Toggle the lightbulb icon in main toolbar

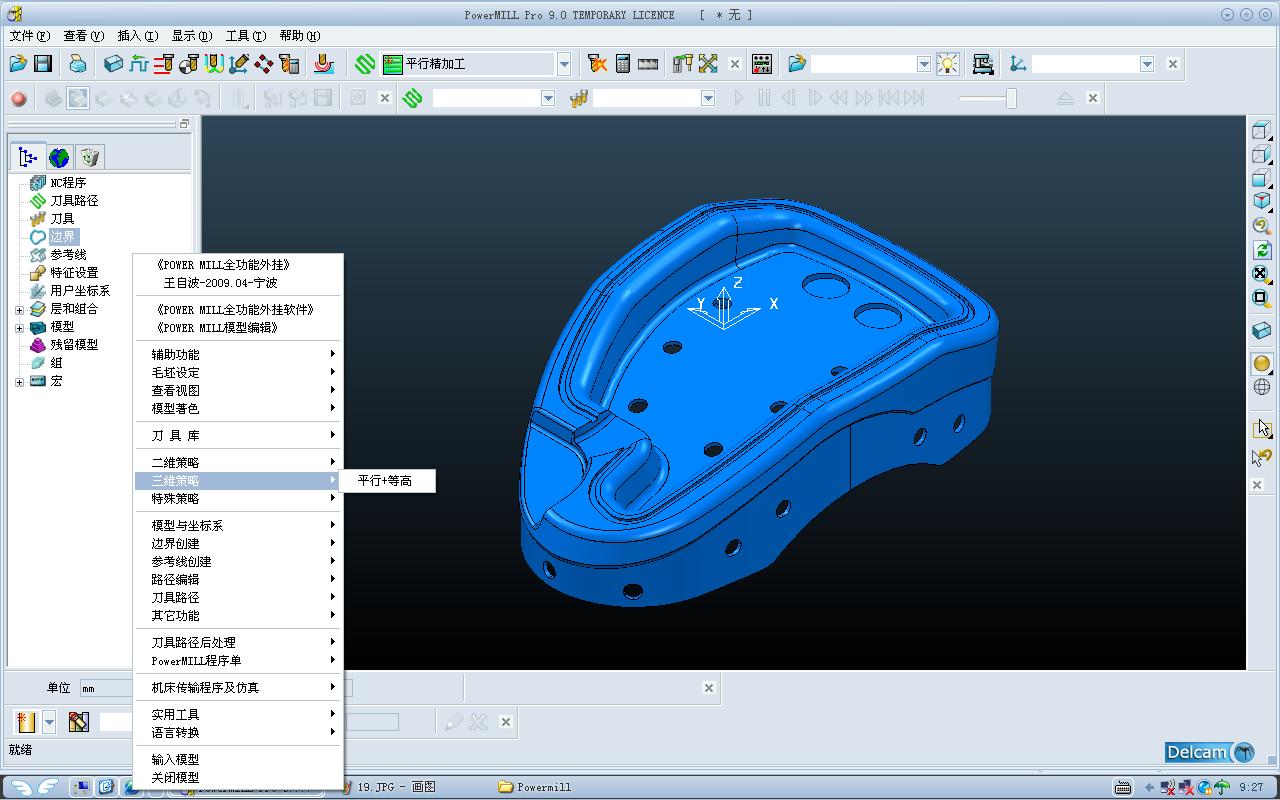pos(947,64)
